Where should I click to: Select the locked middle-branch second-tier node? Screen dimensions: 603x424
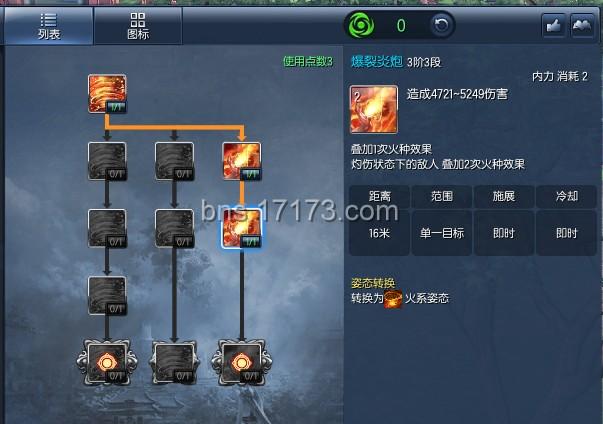tap(174, 161)
